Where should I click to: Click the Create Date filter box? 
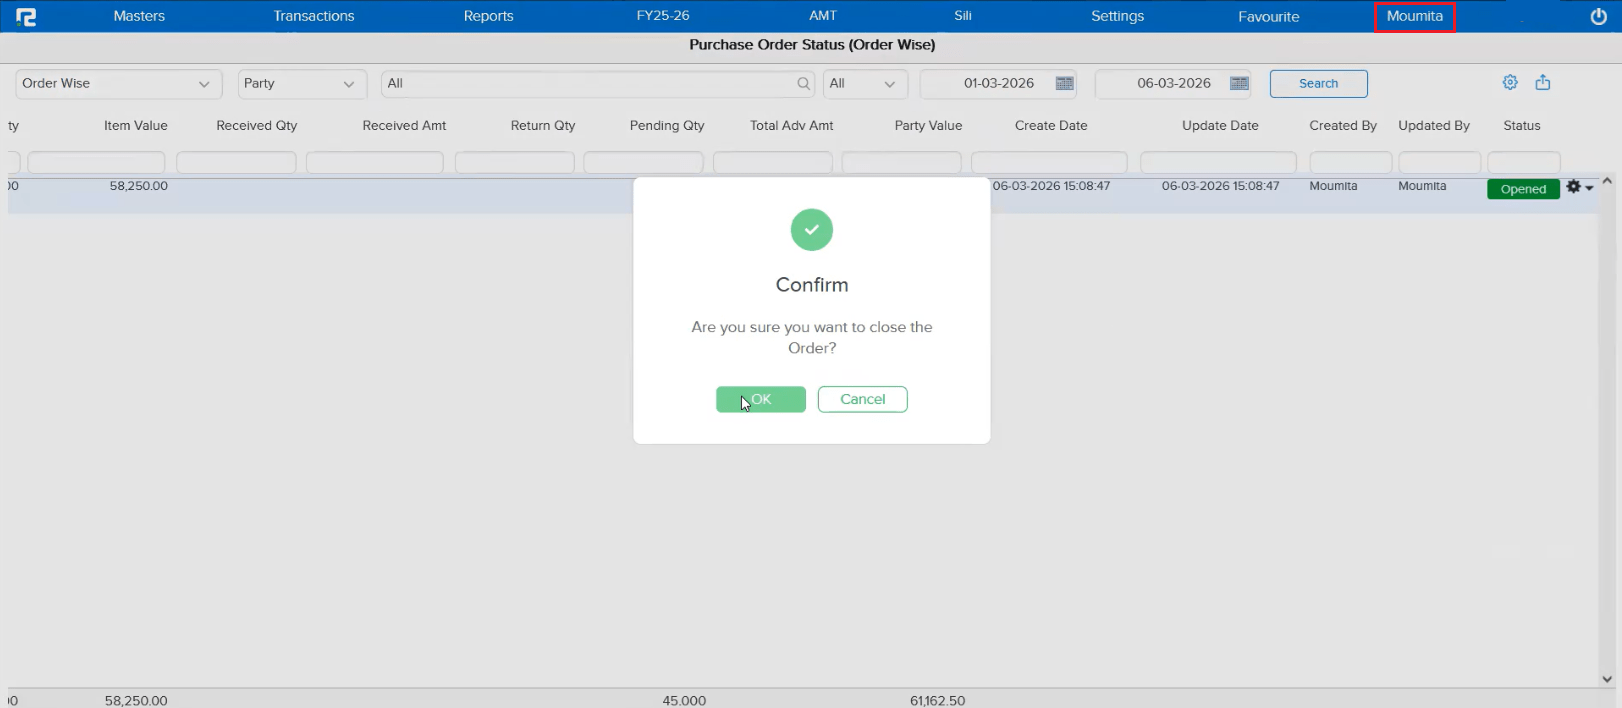1049,162
